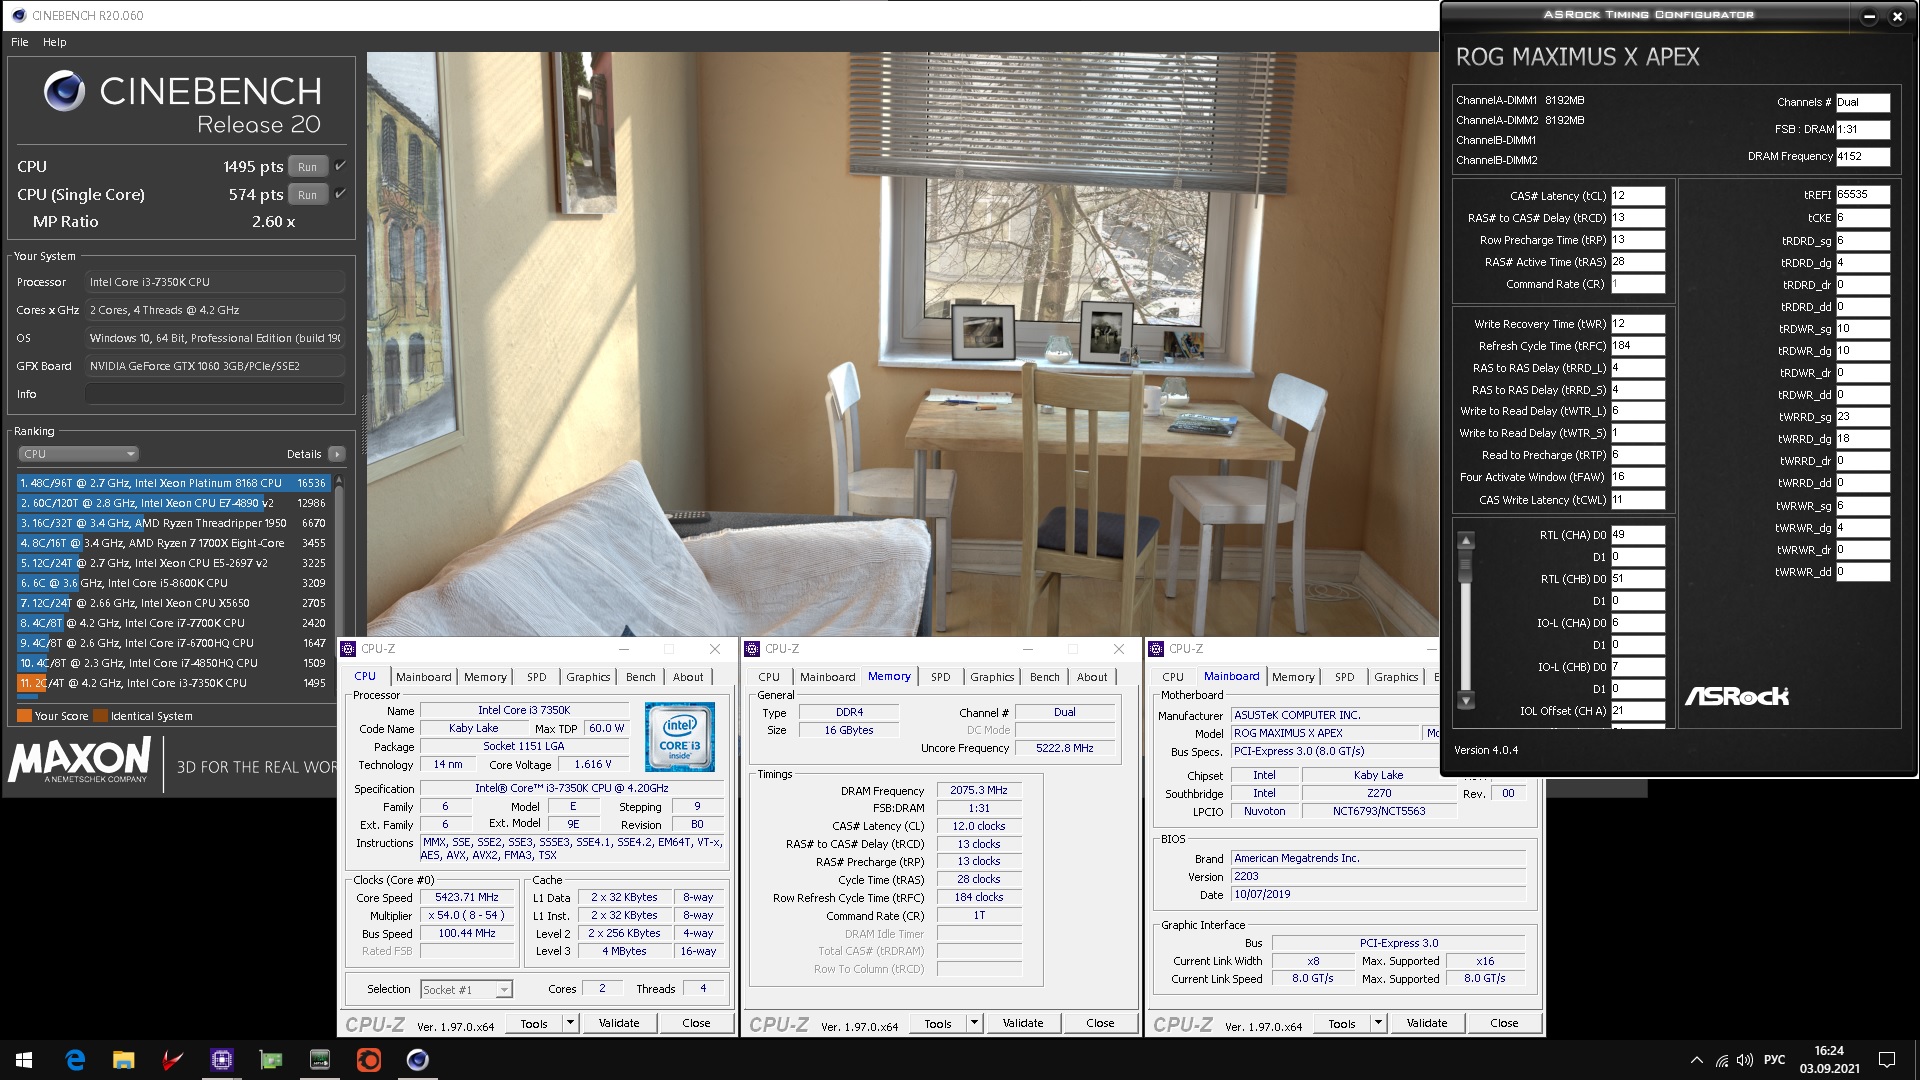Switch to SPD tab in Memory CPU-Z window
This screenshot has width=1920, height=1080.
(941, 677)
